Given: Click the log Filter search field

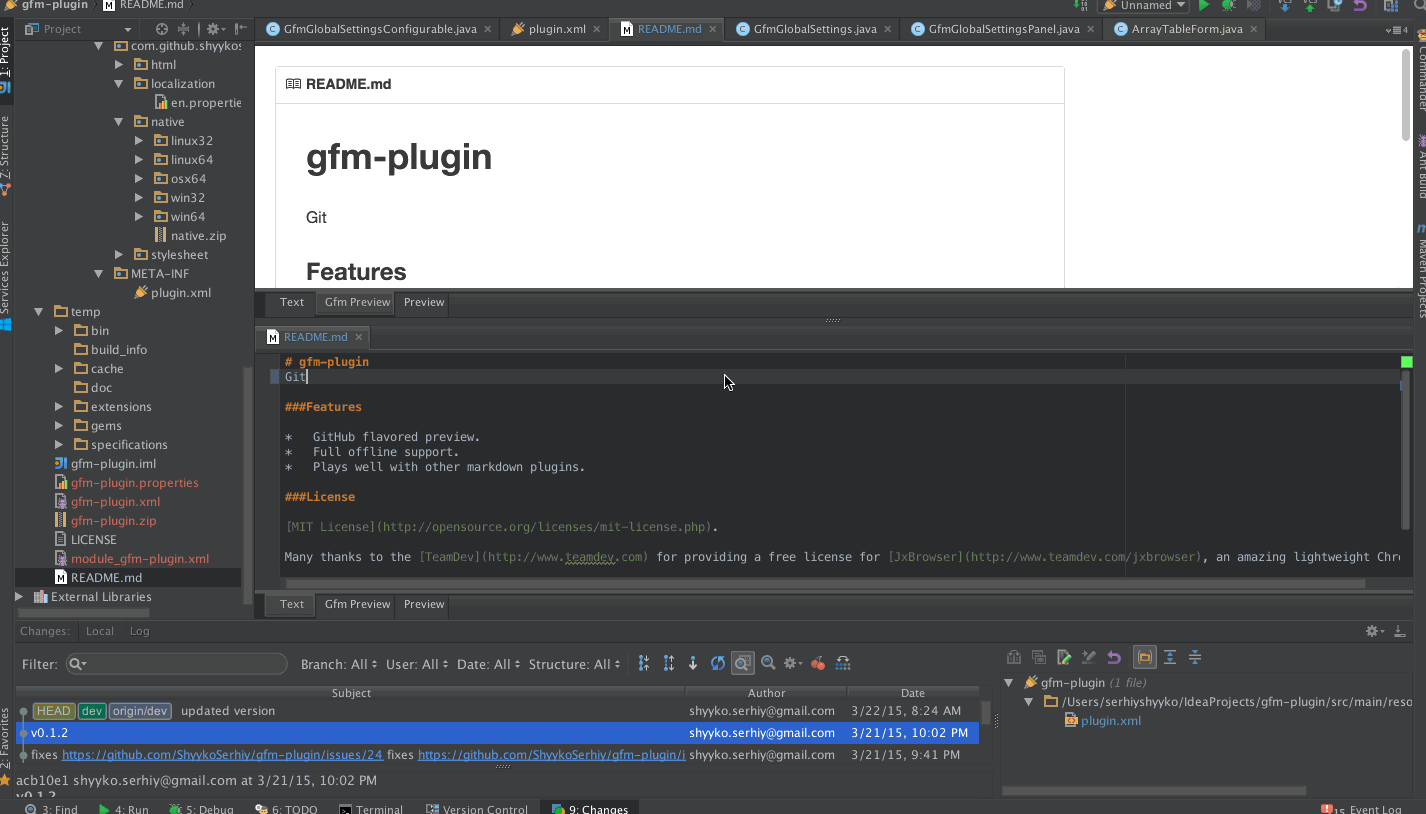Looking at the screenshot, I should point(180,664).
